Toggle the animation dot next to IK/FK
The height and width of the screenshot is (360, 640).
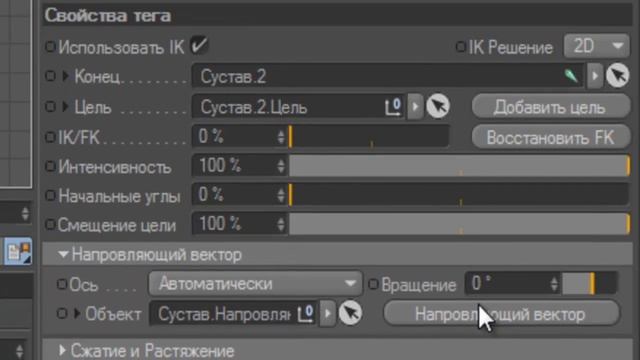click(x=50, y=137)
